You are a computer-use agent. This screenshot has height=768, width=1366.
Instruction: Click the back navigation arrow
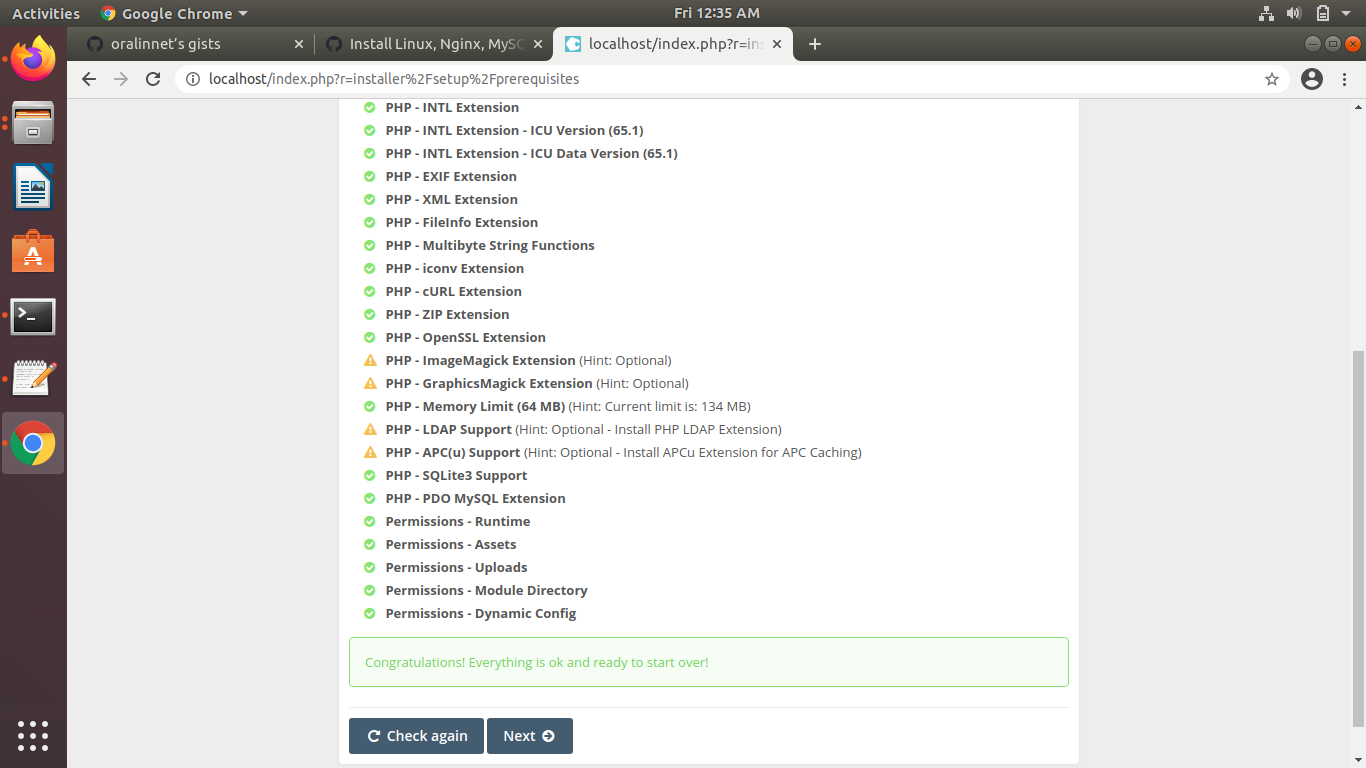tap(88, 79)
